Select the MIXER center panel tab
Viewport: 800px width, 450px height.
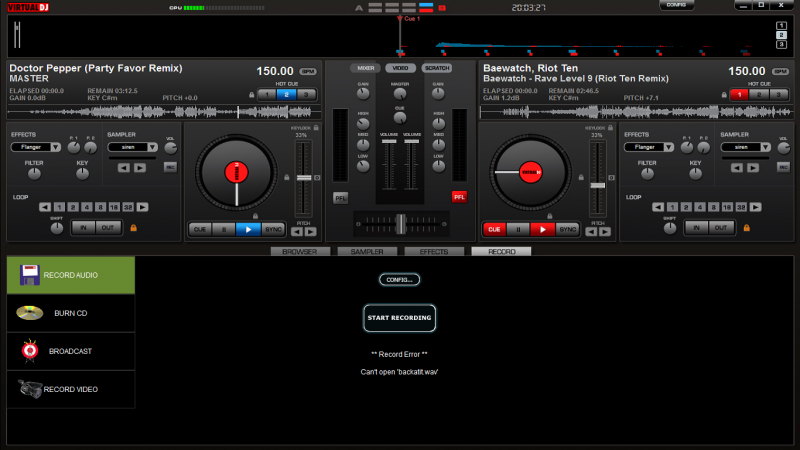(x=365, y=68)
